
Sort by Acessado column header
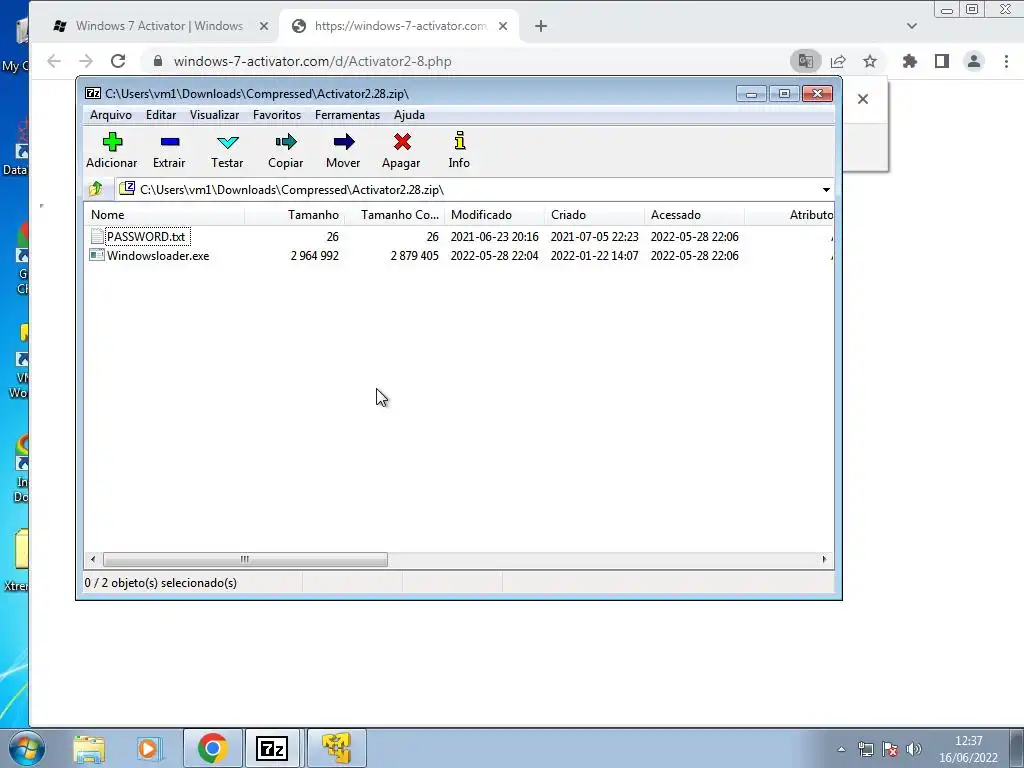click(x=694, y=215)
